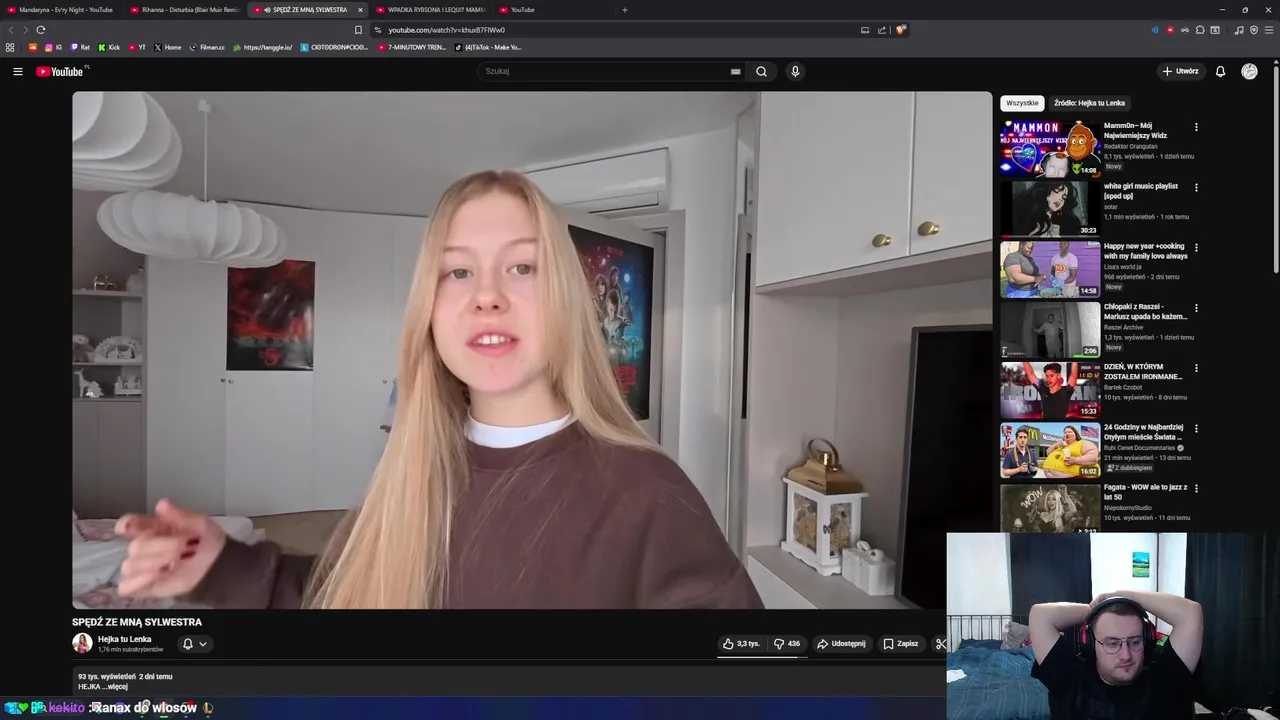Click the red extension icon in toolbar

[x=1170, y=30]
